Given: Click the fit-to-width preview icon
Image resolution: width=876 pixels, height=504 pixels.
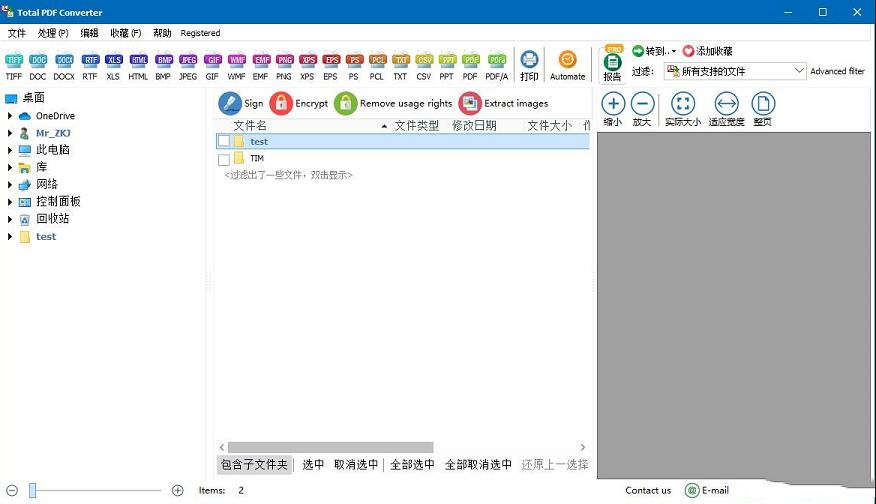Looking at the screenshot, I should [x=726, y=104].
